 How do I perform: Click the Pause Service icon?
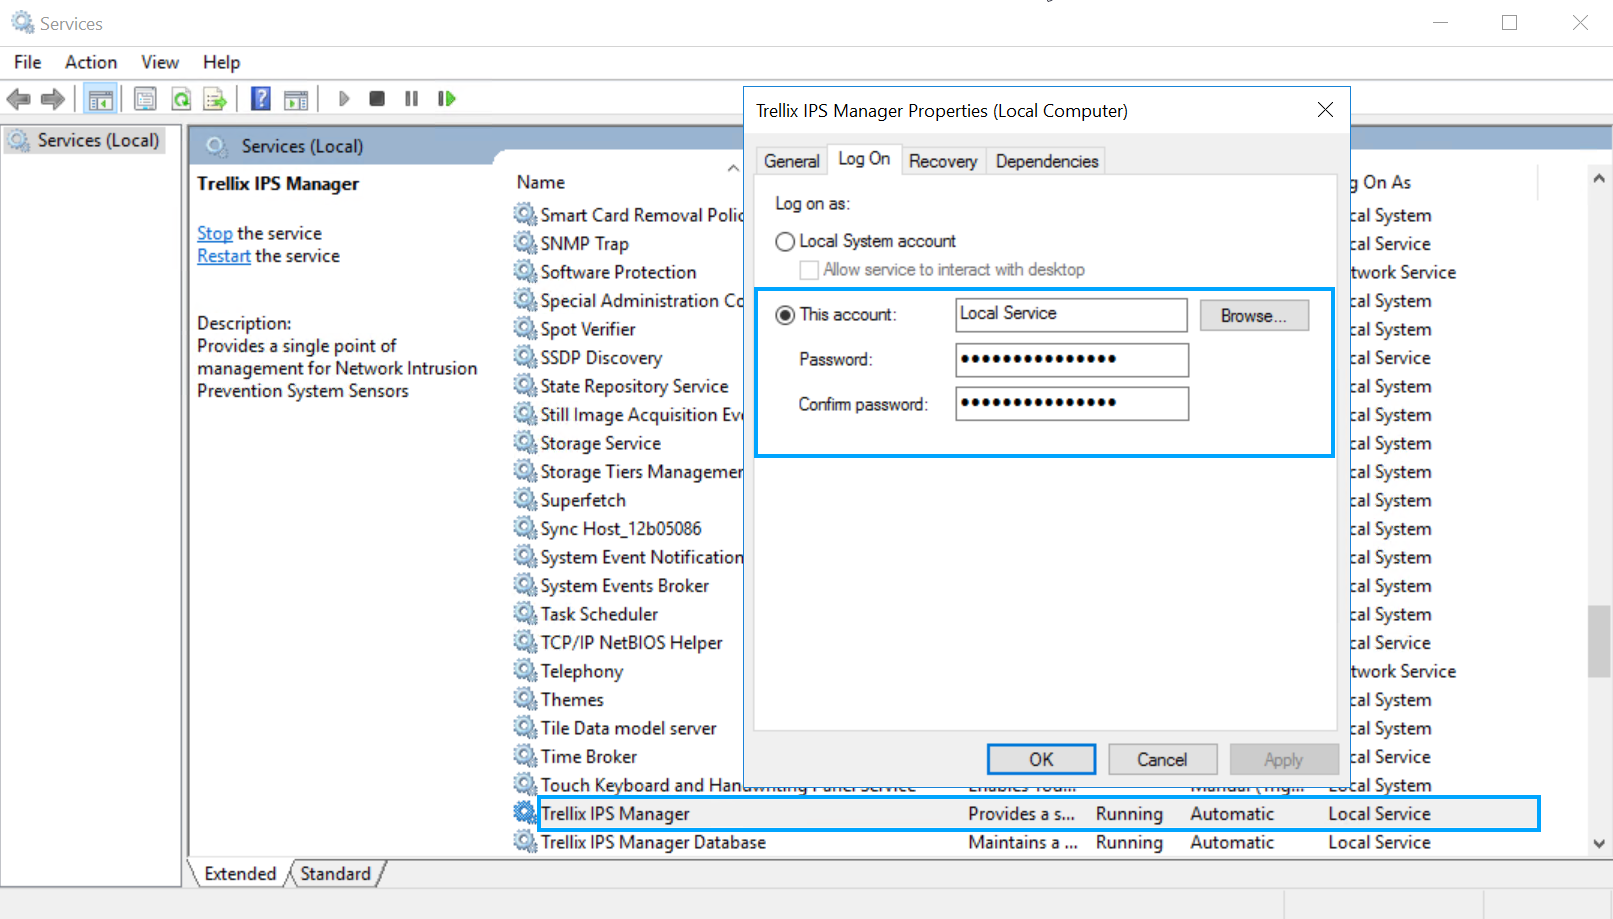(x=411, y=99)
